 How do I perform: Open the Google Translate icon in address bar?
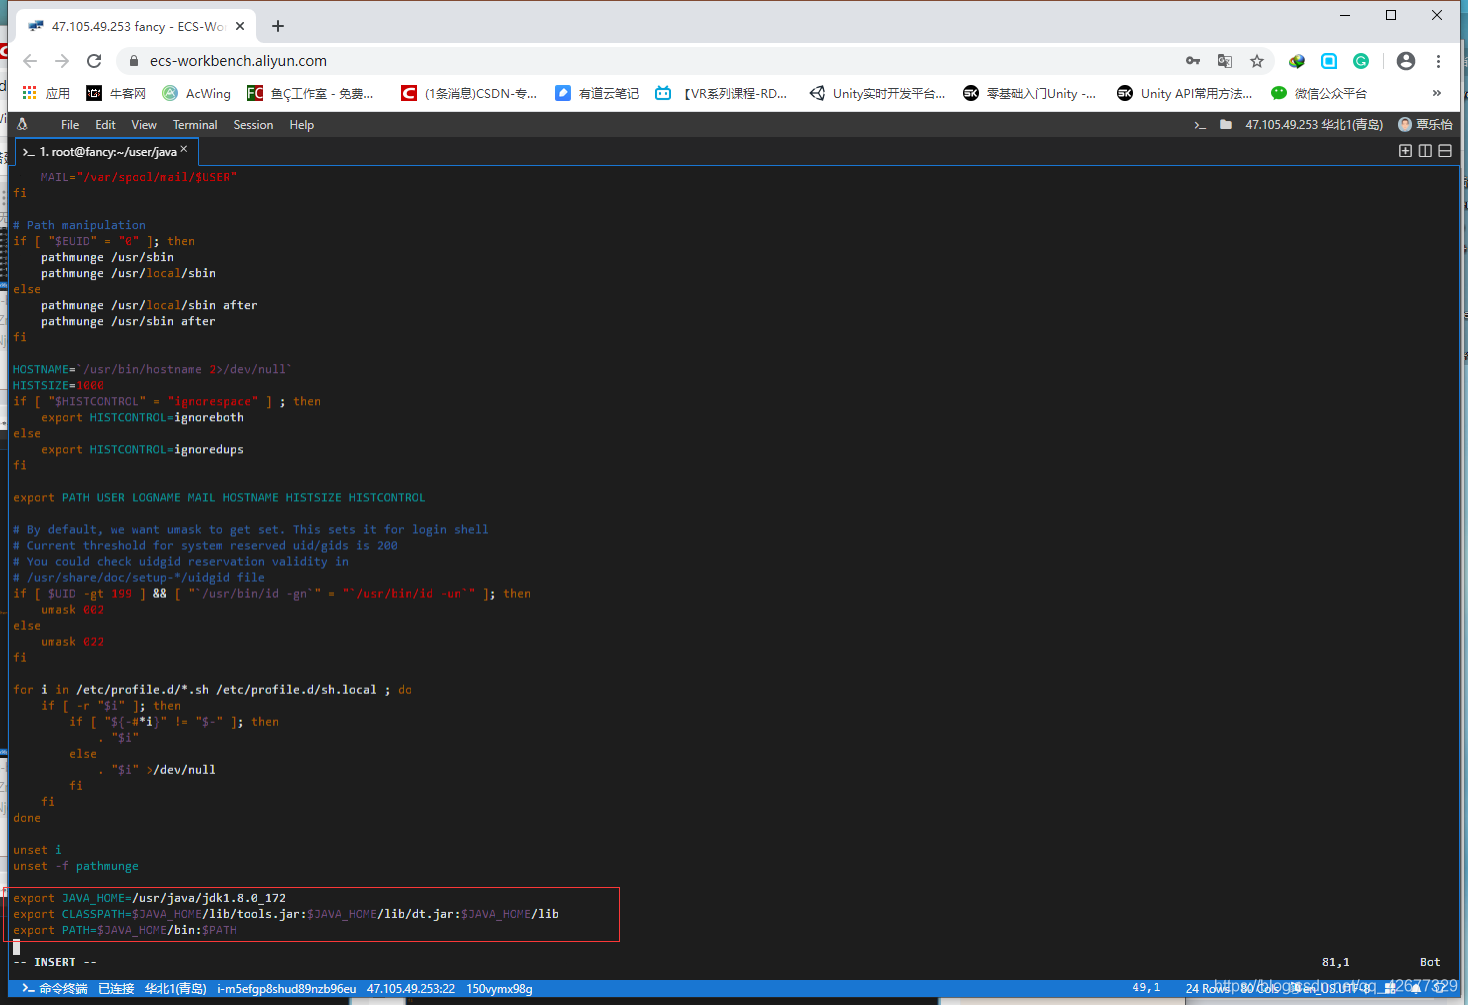pos(1224,61)
